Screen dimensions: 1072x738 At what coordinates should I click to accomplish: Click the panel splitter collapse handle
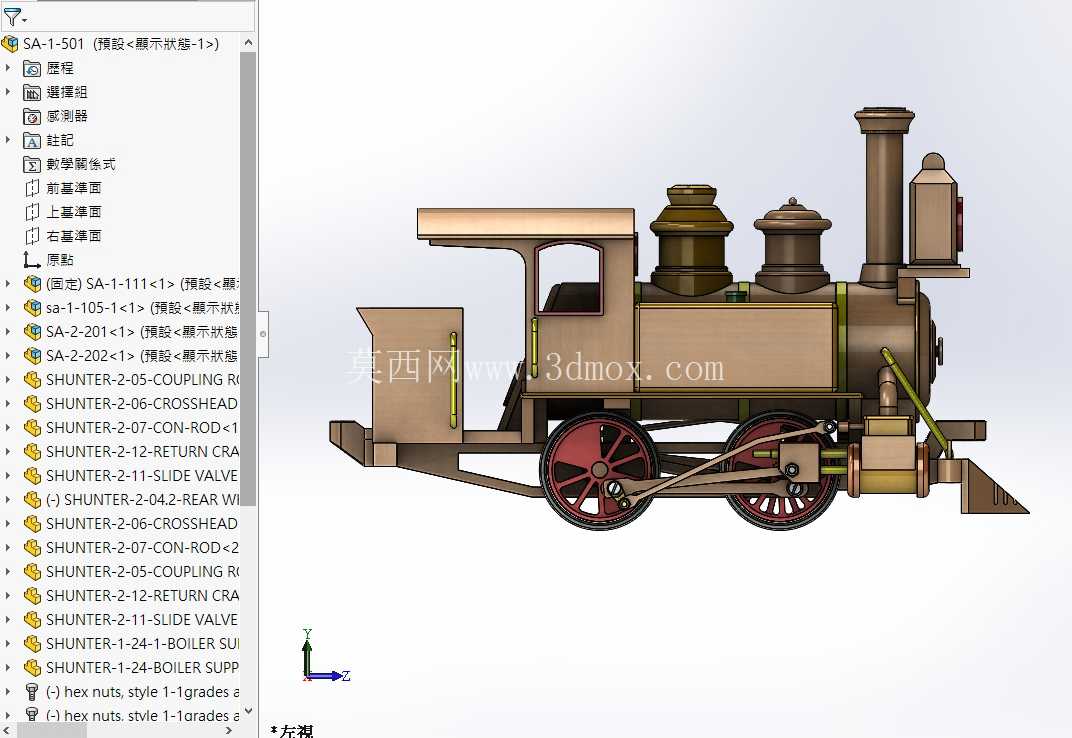tap(263, 334)
